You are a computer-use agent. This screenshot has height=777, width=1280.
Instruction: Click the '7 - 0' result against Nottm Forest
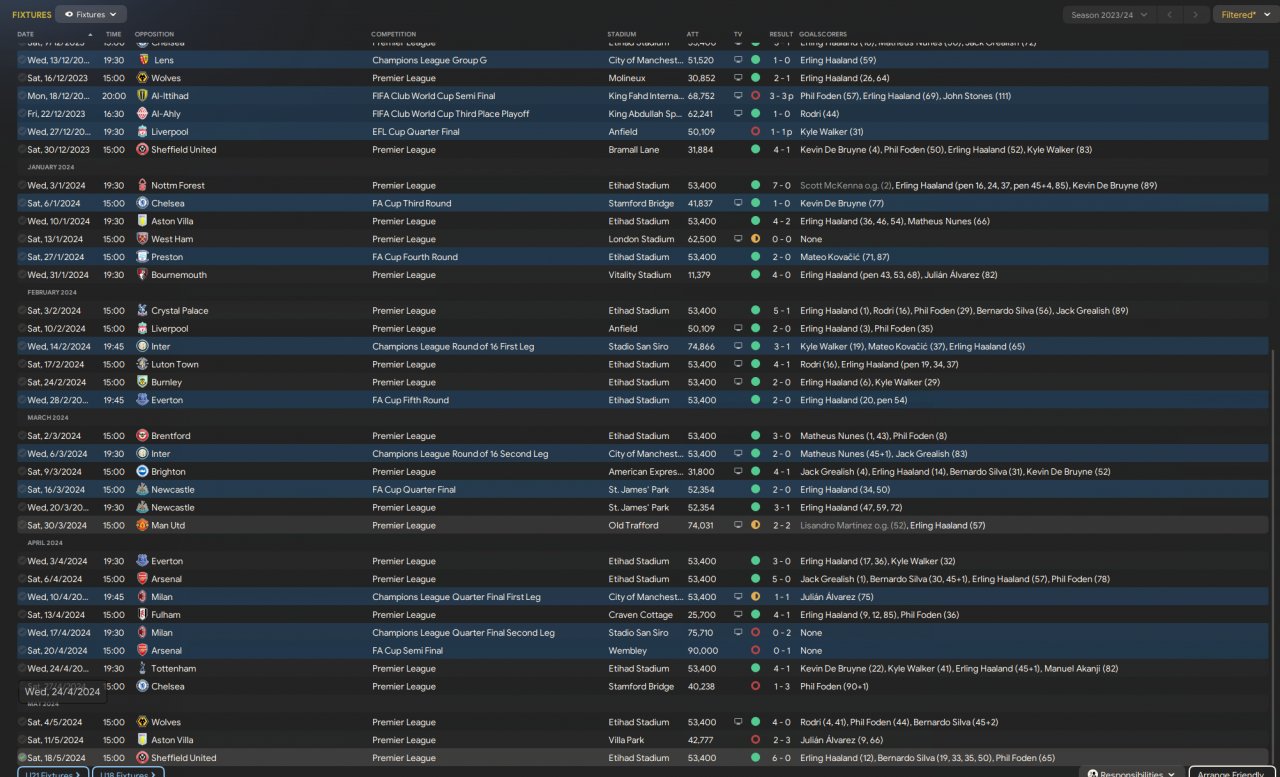pos(781,185)
